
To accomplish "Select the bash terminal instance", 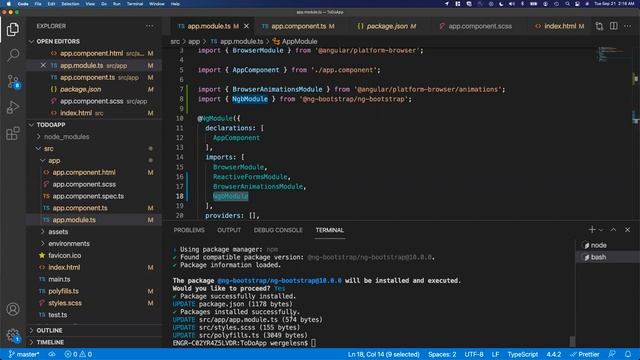I will click(x=607, y=257).
